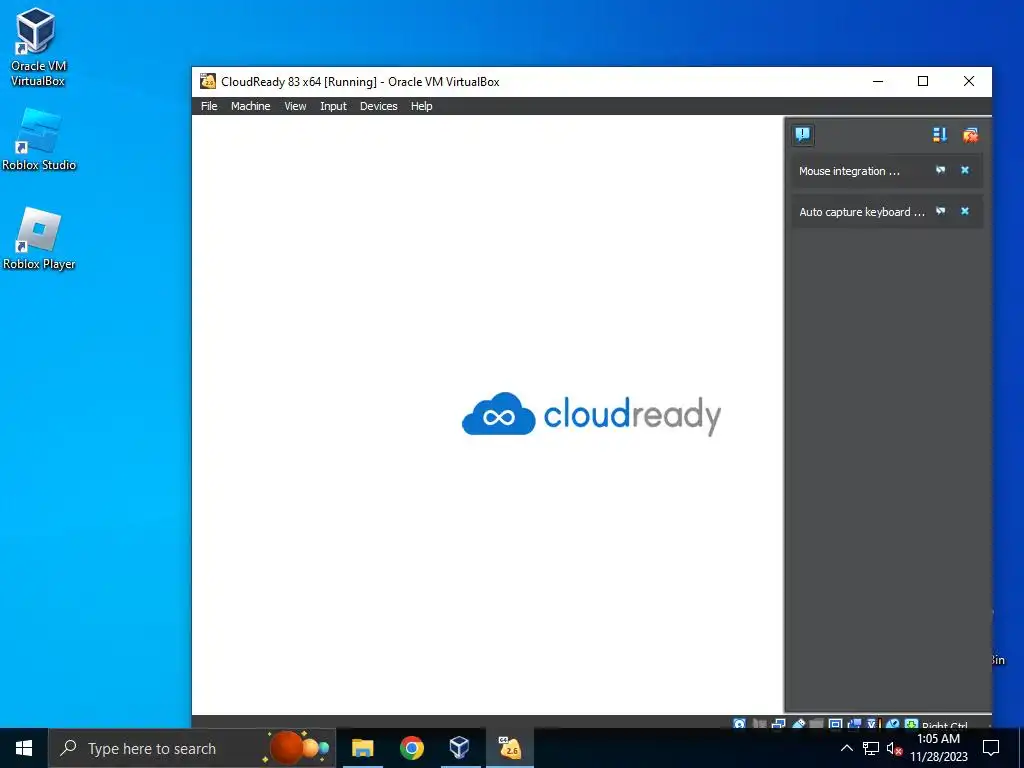Viewport: 1024px width, 768px height.
Task: Expand the Auto capture keyboard notification text
Action: (861, 212)
